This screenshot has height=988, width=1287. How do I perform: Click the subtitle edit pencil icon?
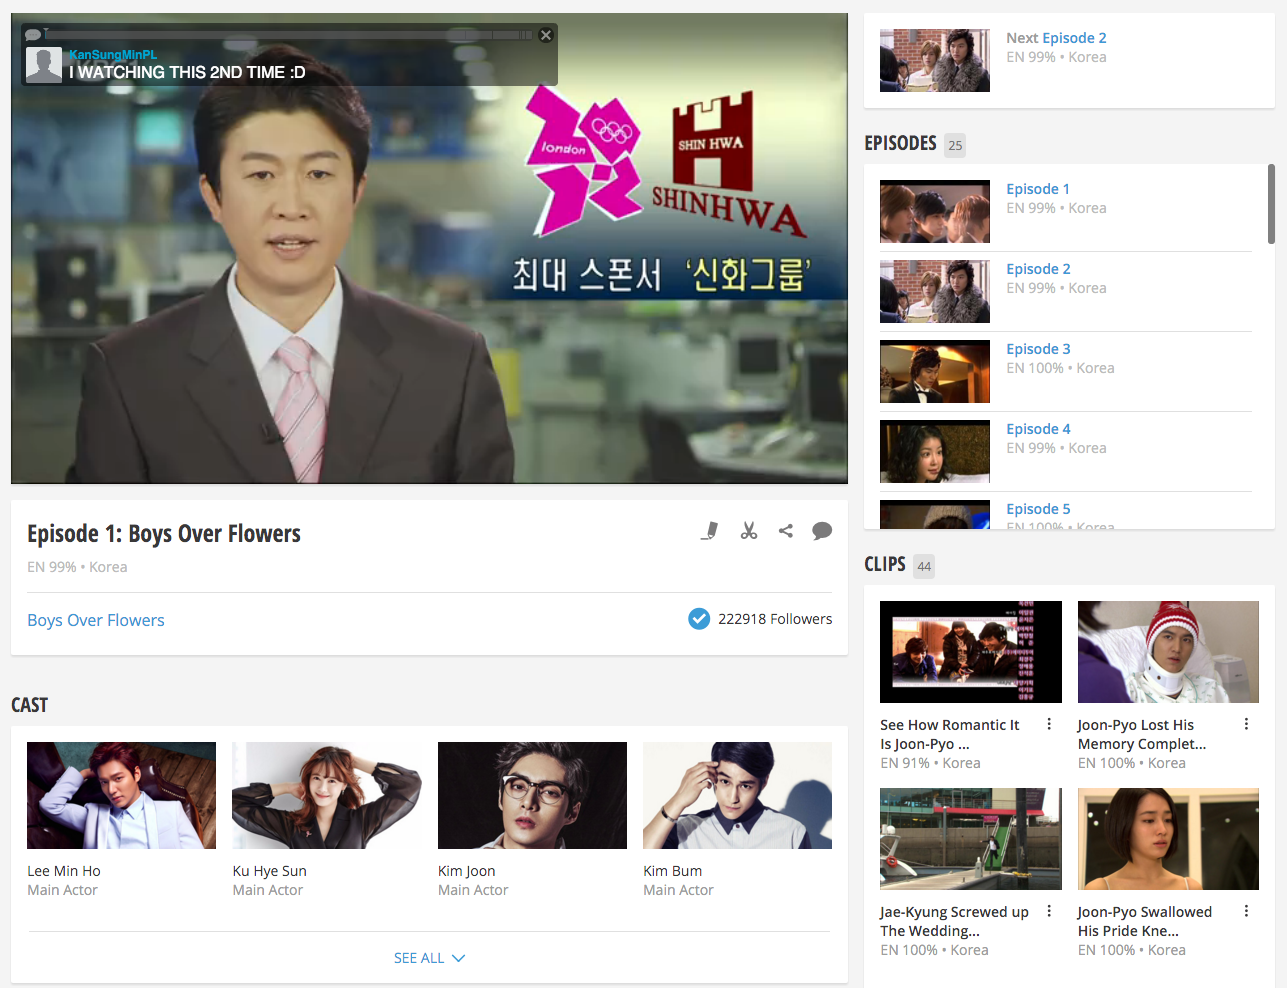pos(710,531)
